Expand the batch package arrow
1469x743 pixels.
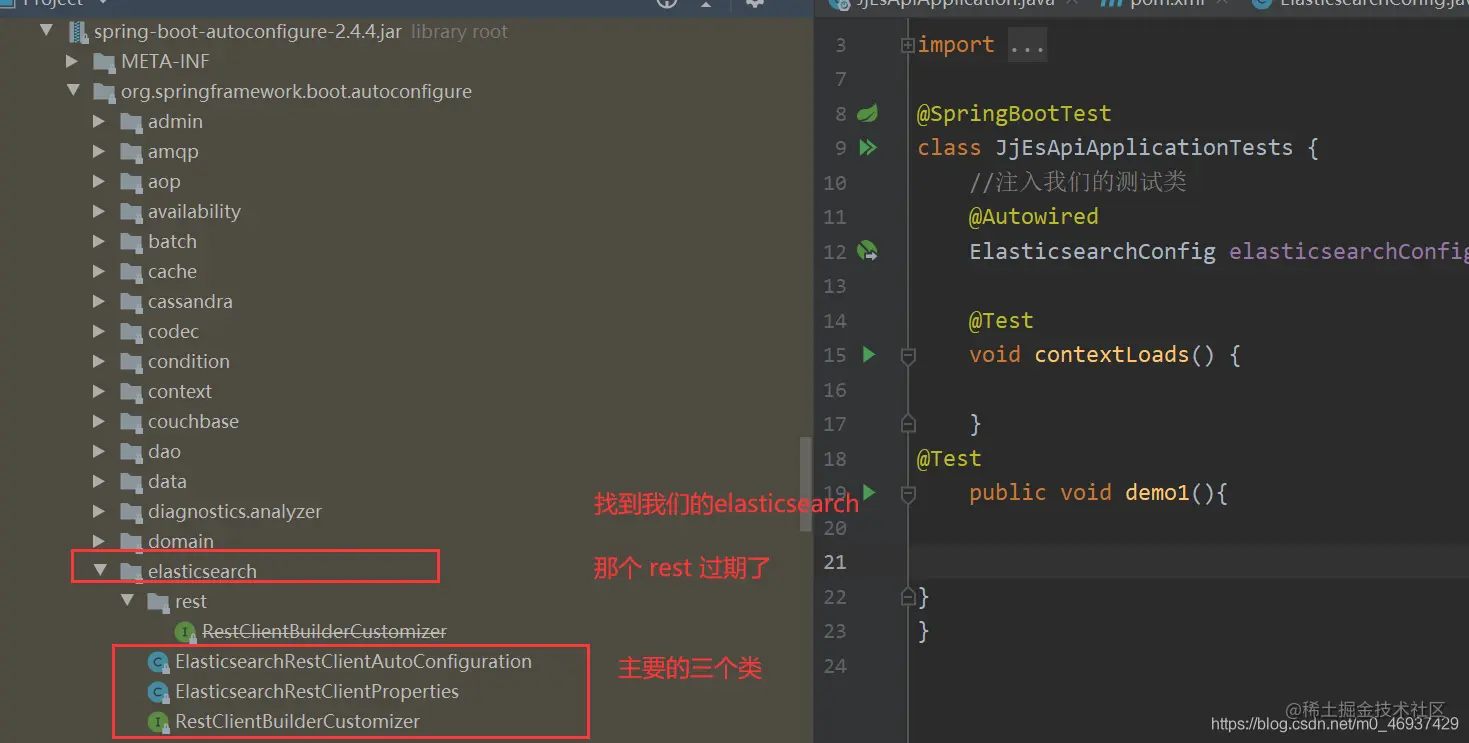[x=99, y=241]
